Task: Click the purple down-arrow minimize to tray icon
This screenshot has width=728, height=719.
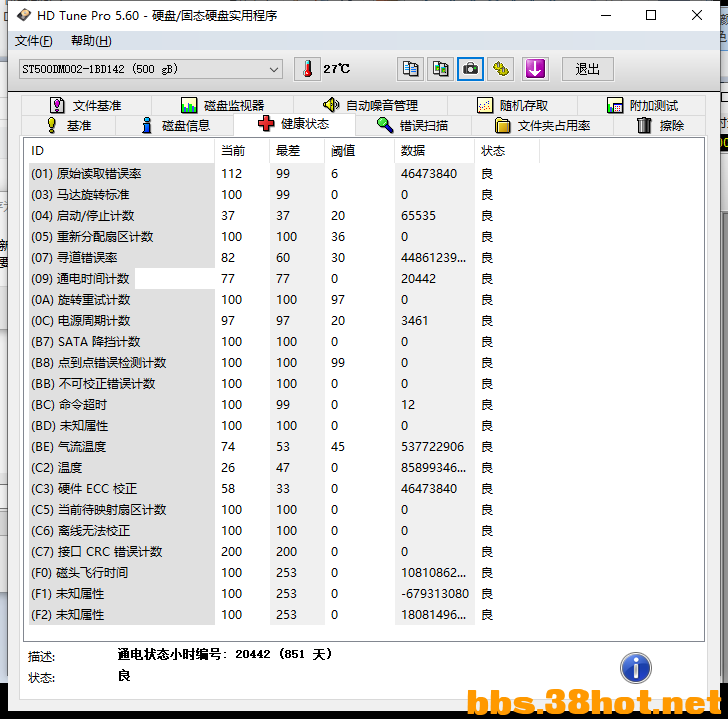Action: coord(535,69)
